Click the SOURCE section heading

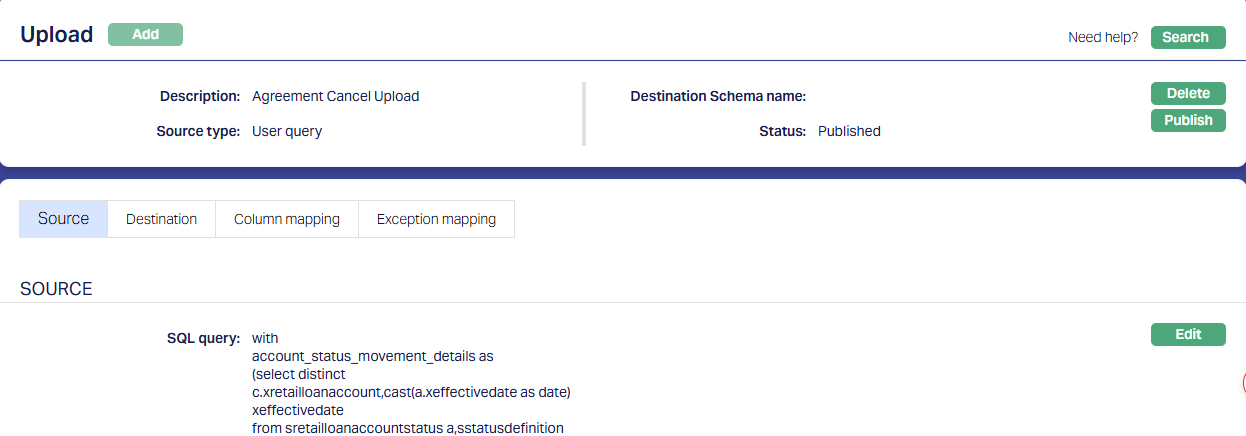click(56, 289)
